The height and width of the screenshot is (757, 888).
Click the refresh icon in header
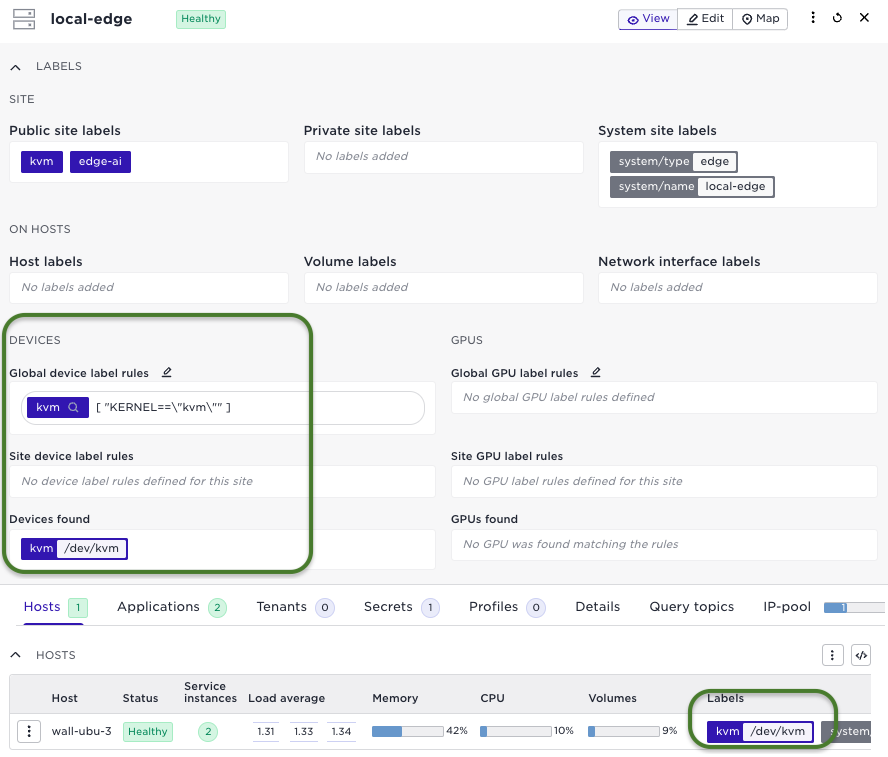point(837,18)
